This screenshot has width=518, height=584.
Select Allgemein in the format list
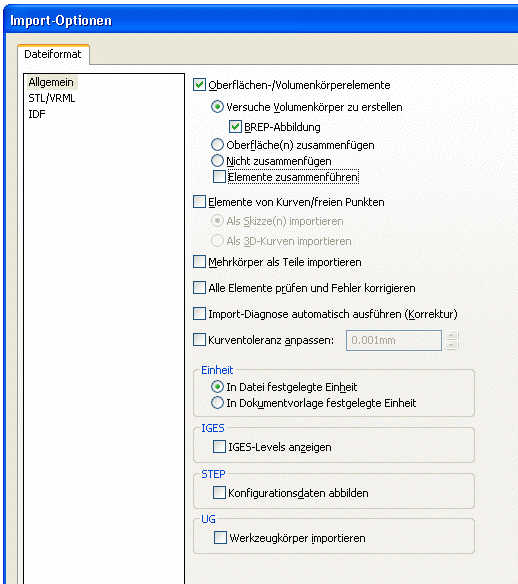click(x=51, y=82)
